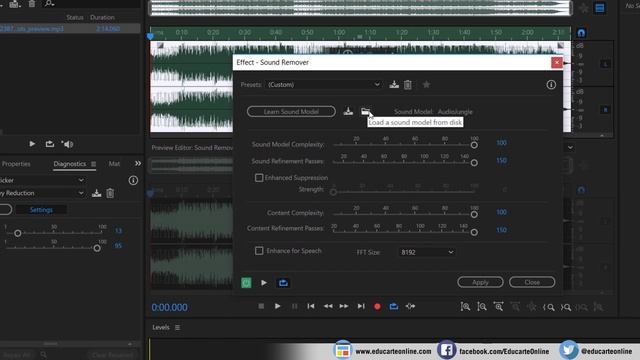The width and height of the screenshot is (640, 360).
Task: Expand hidden panel tabs with chevrons
Action: 138,163
